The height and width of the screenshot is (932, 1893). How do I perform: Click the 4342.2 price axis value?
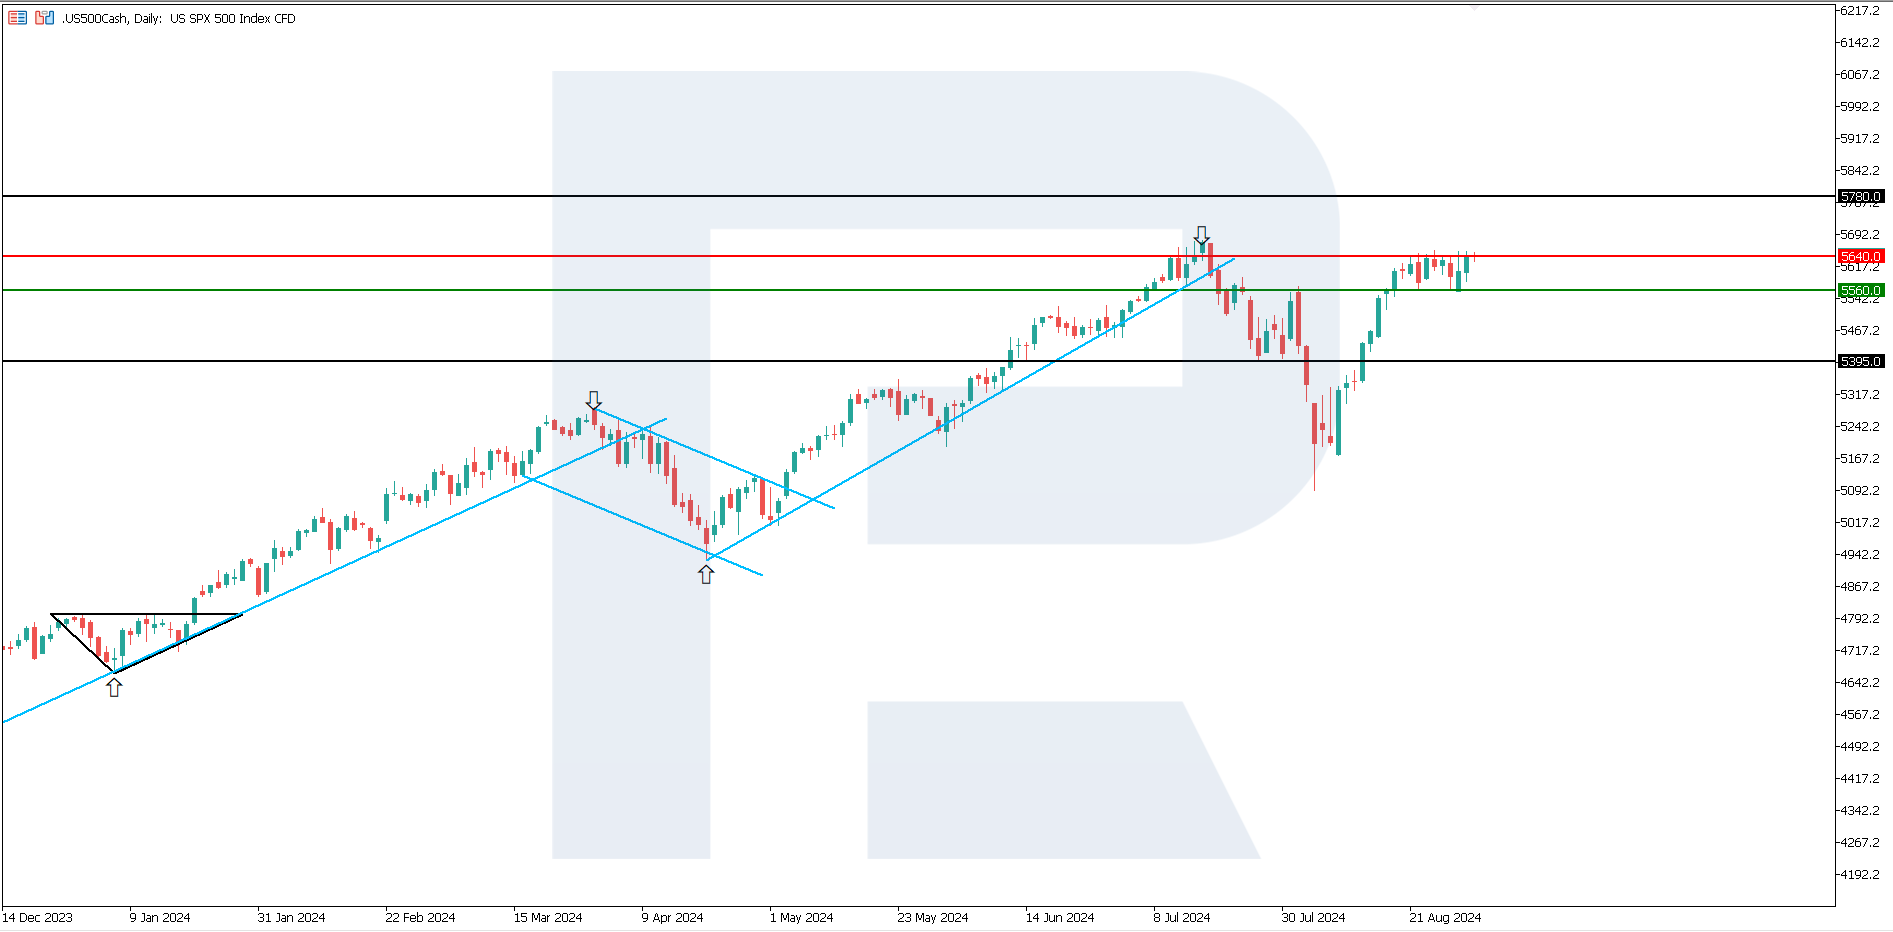coord(1860,811)
